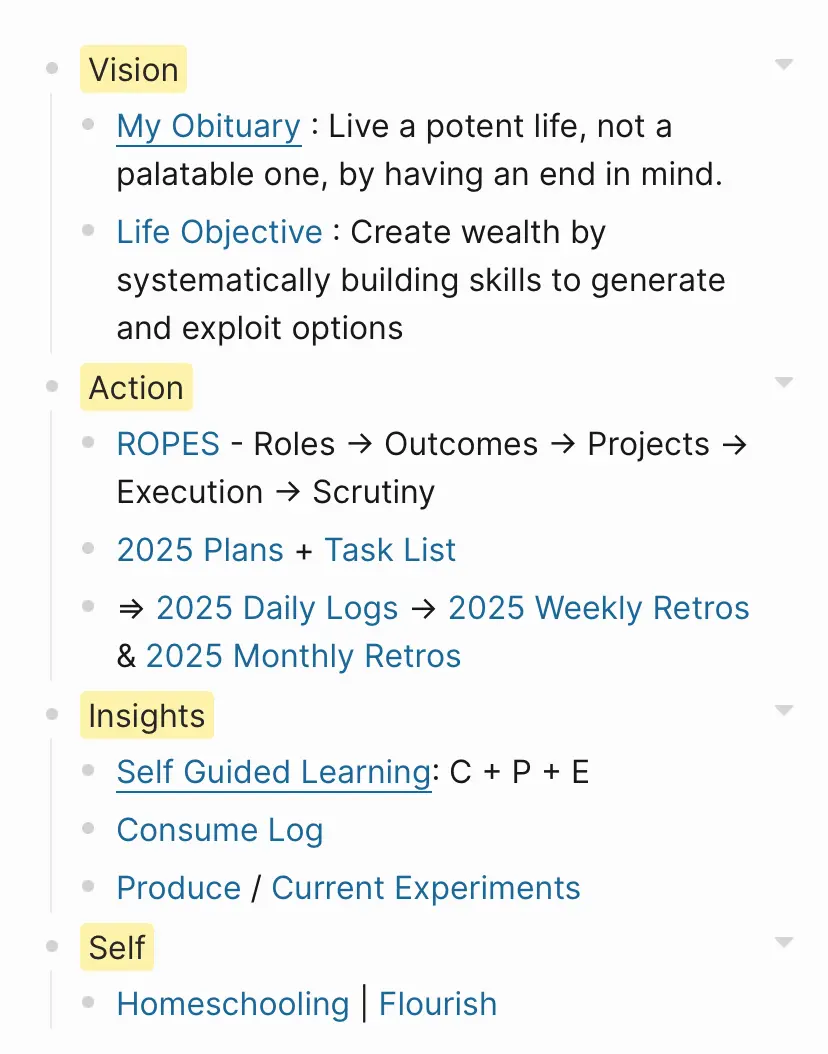Go to the Flourish link
The height and width of the screenshot is (1054, 828).
[438, 1005]
